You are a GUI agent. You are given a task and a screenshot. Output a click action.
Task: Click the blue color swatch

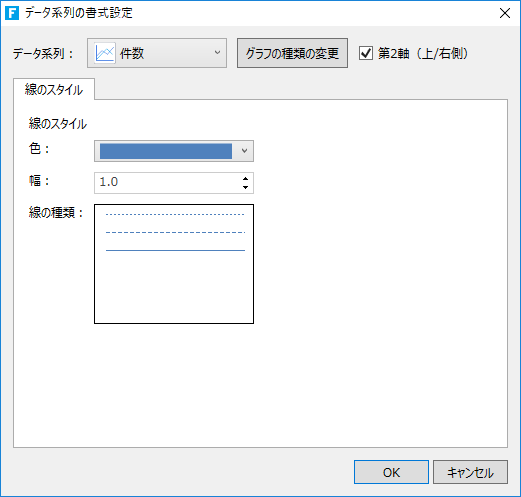pyautogui.click(x=166, y=151)
